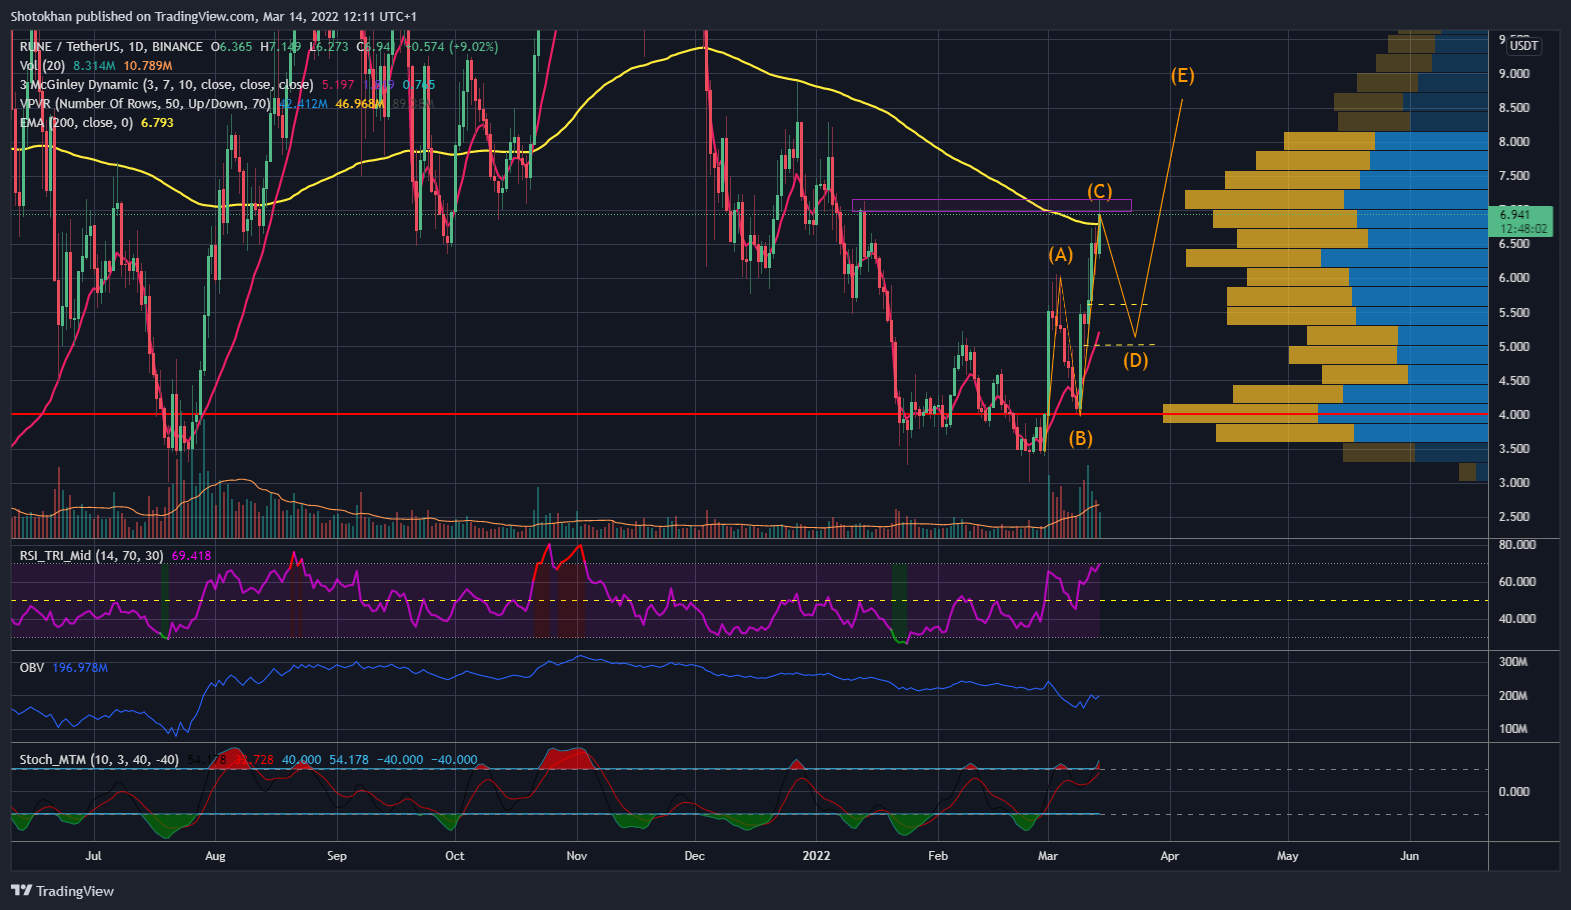Click the VPVR value 46.968M

click(x=359, y=104)
